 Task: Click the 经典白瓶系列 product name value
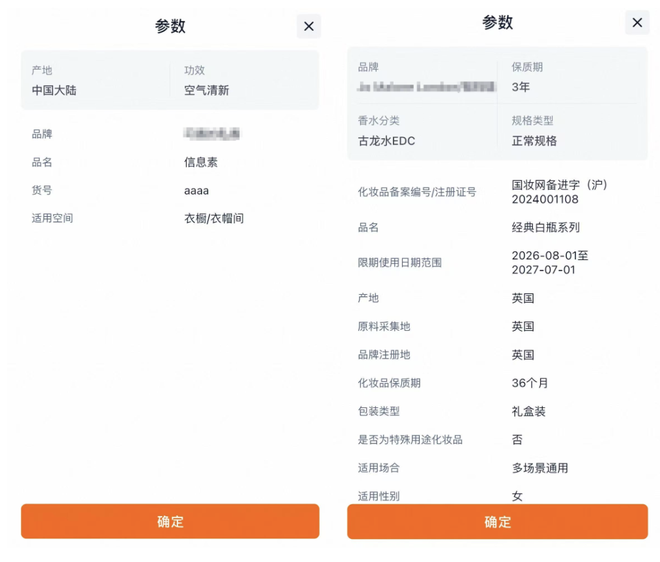545,227
